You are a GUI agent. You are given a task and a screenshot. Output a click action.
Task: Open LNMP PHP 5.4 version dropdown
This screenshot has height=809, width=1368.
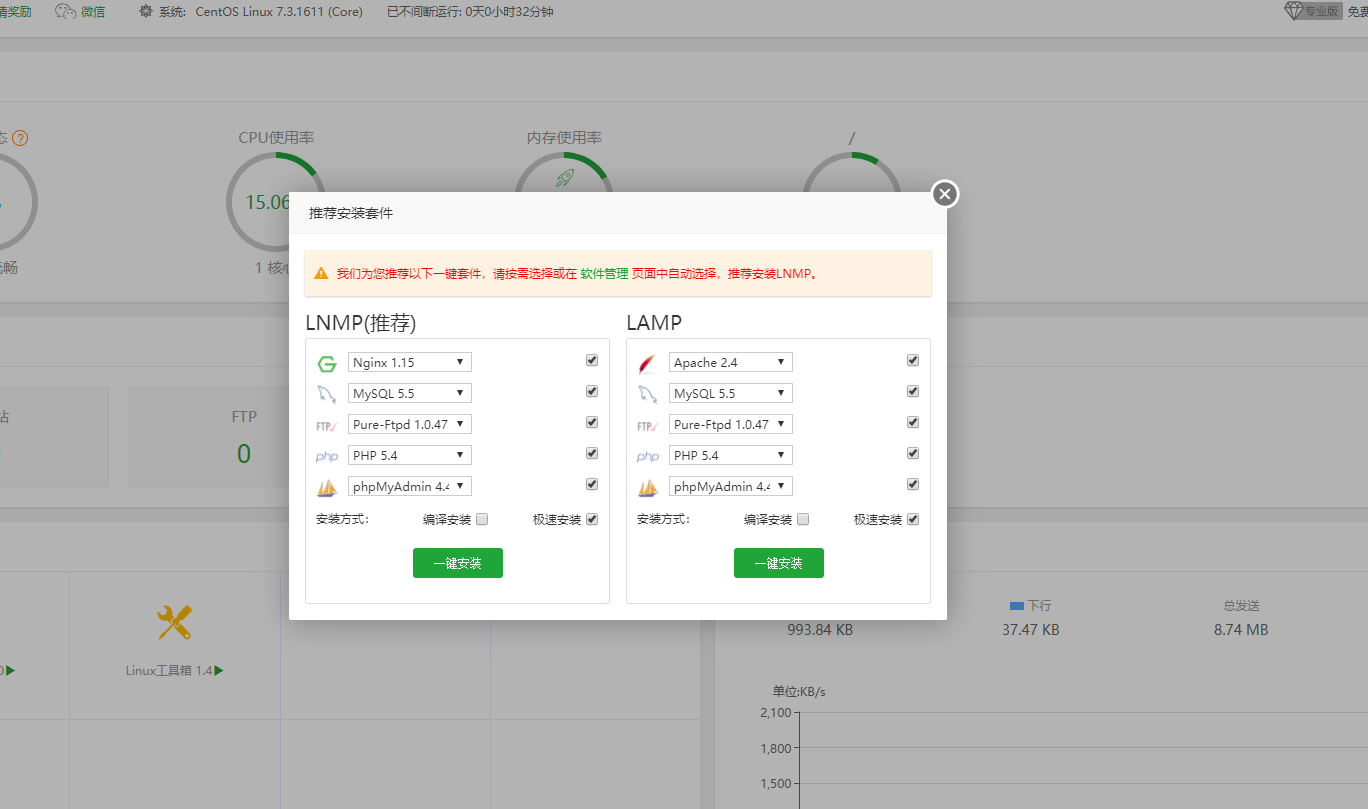point(410,455)
